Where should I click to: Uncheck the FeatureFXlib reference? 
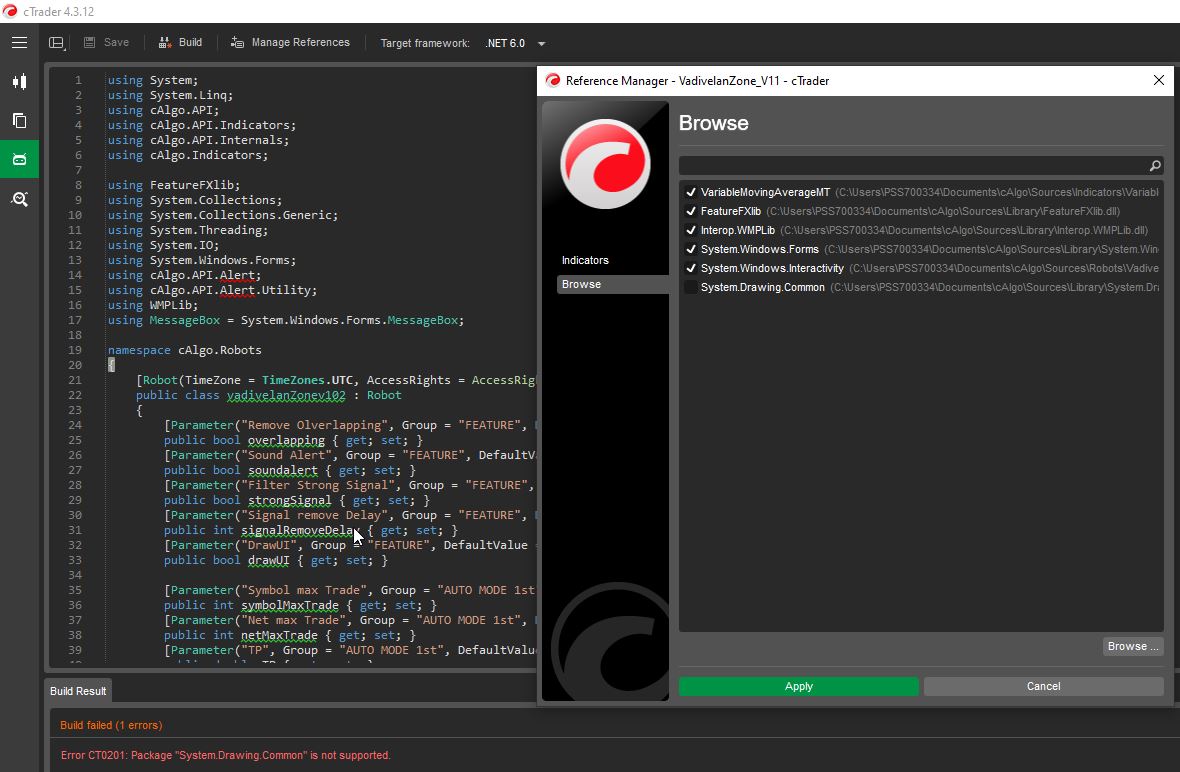[x=691, y=211]
